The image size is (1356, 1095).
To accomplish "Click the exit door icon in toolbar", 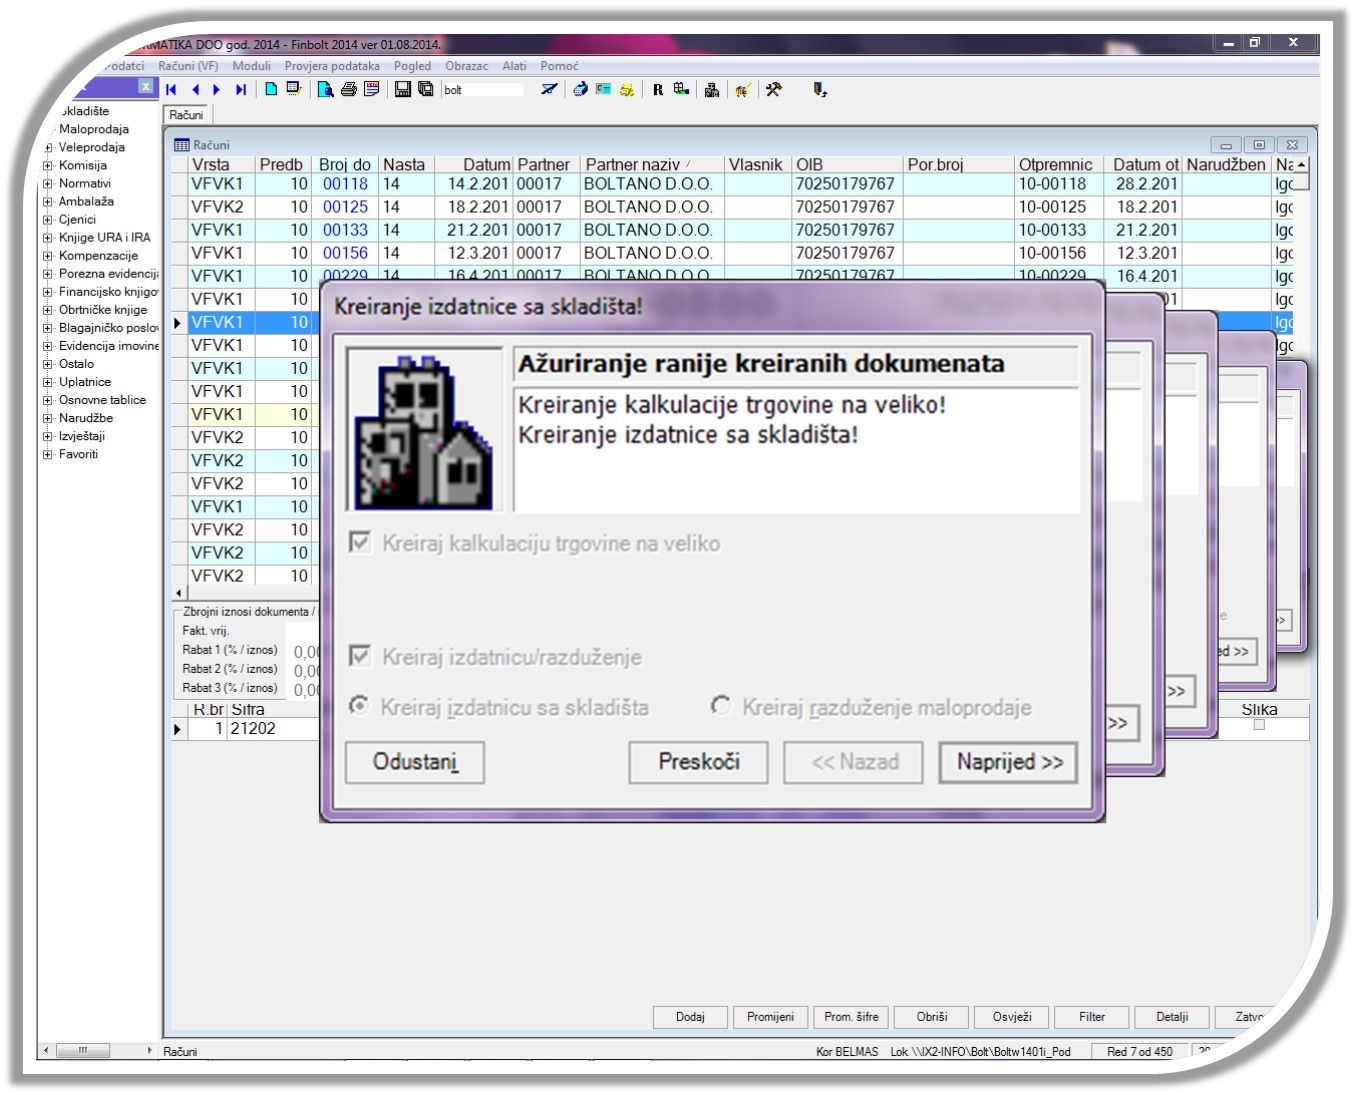I will tap(820, 90).
